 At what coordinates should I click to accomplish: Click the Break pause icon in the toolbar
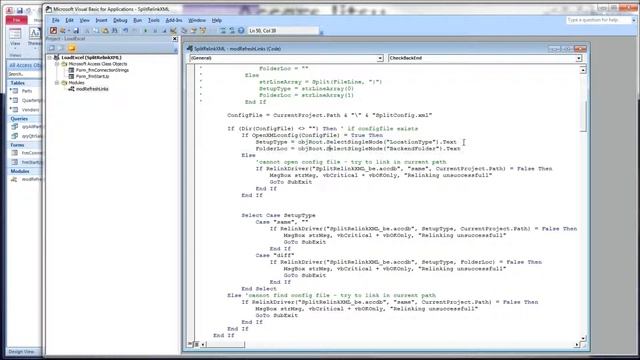(155, 31)
